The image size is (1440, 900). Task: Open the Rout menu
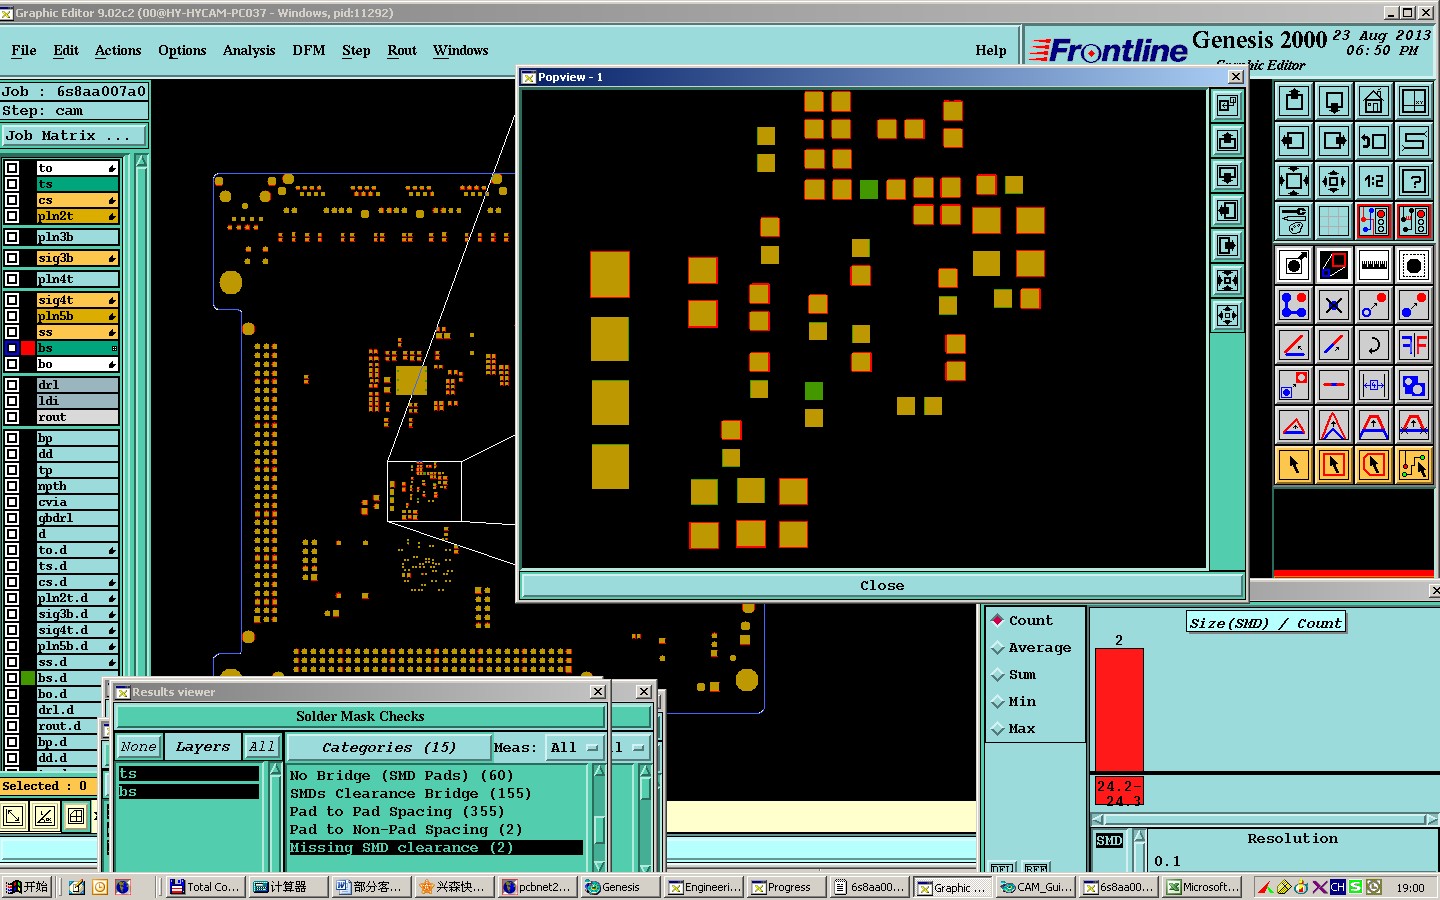[x=402, y=51]
